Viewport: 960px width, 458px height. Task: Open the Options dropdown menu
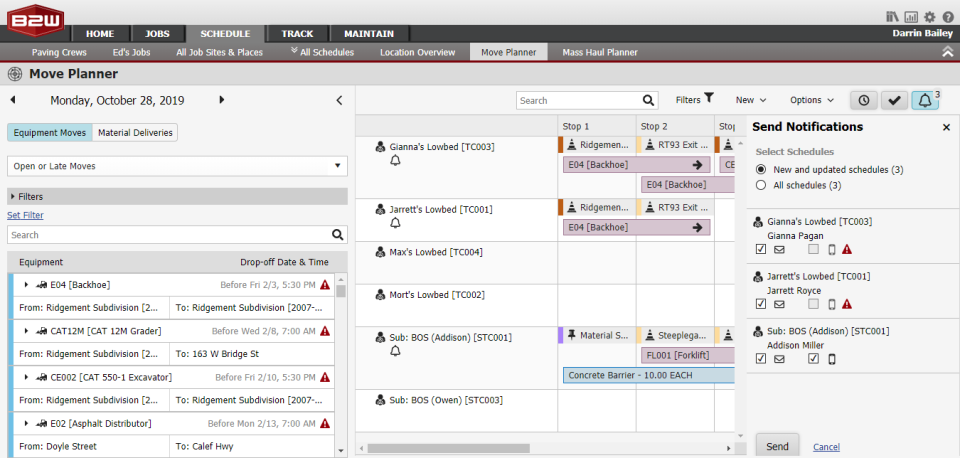812,100
